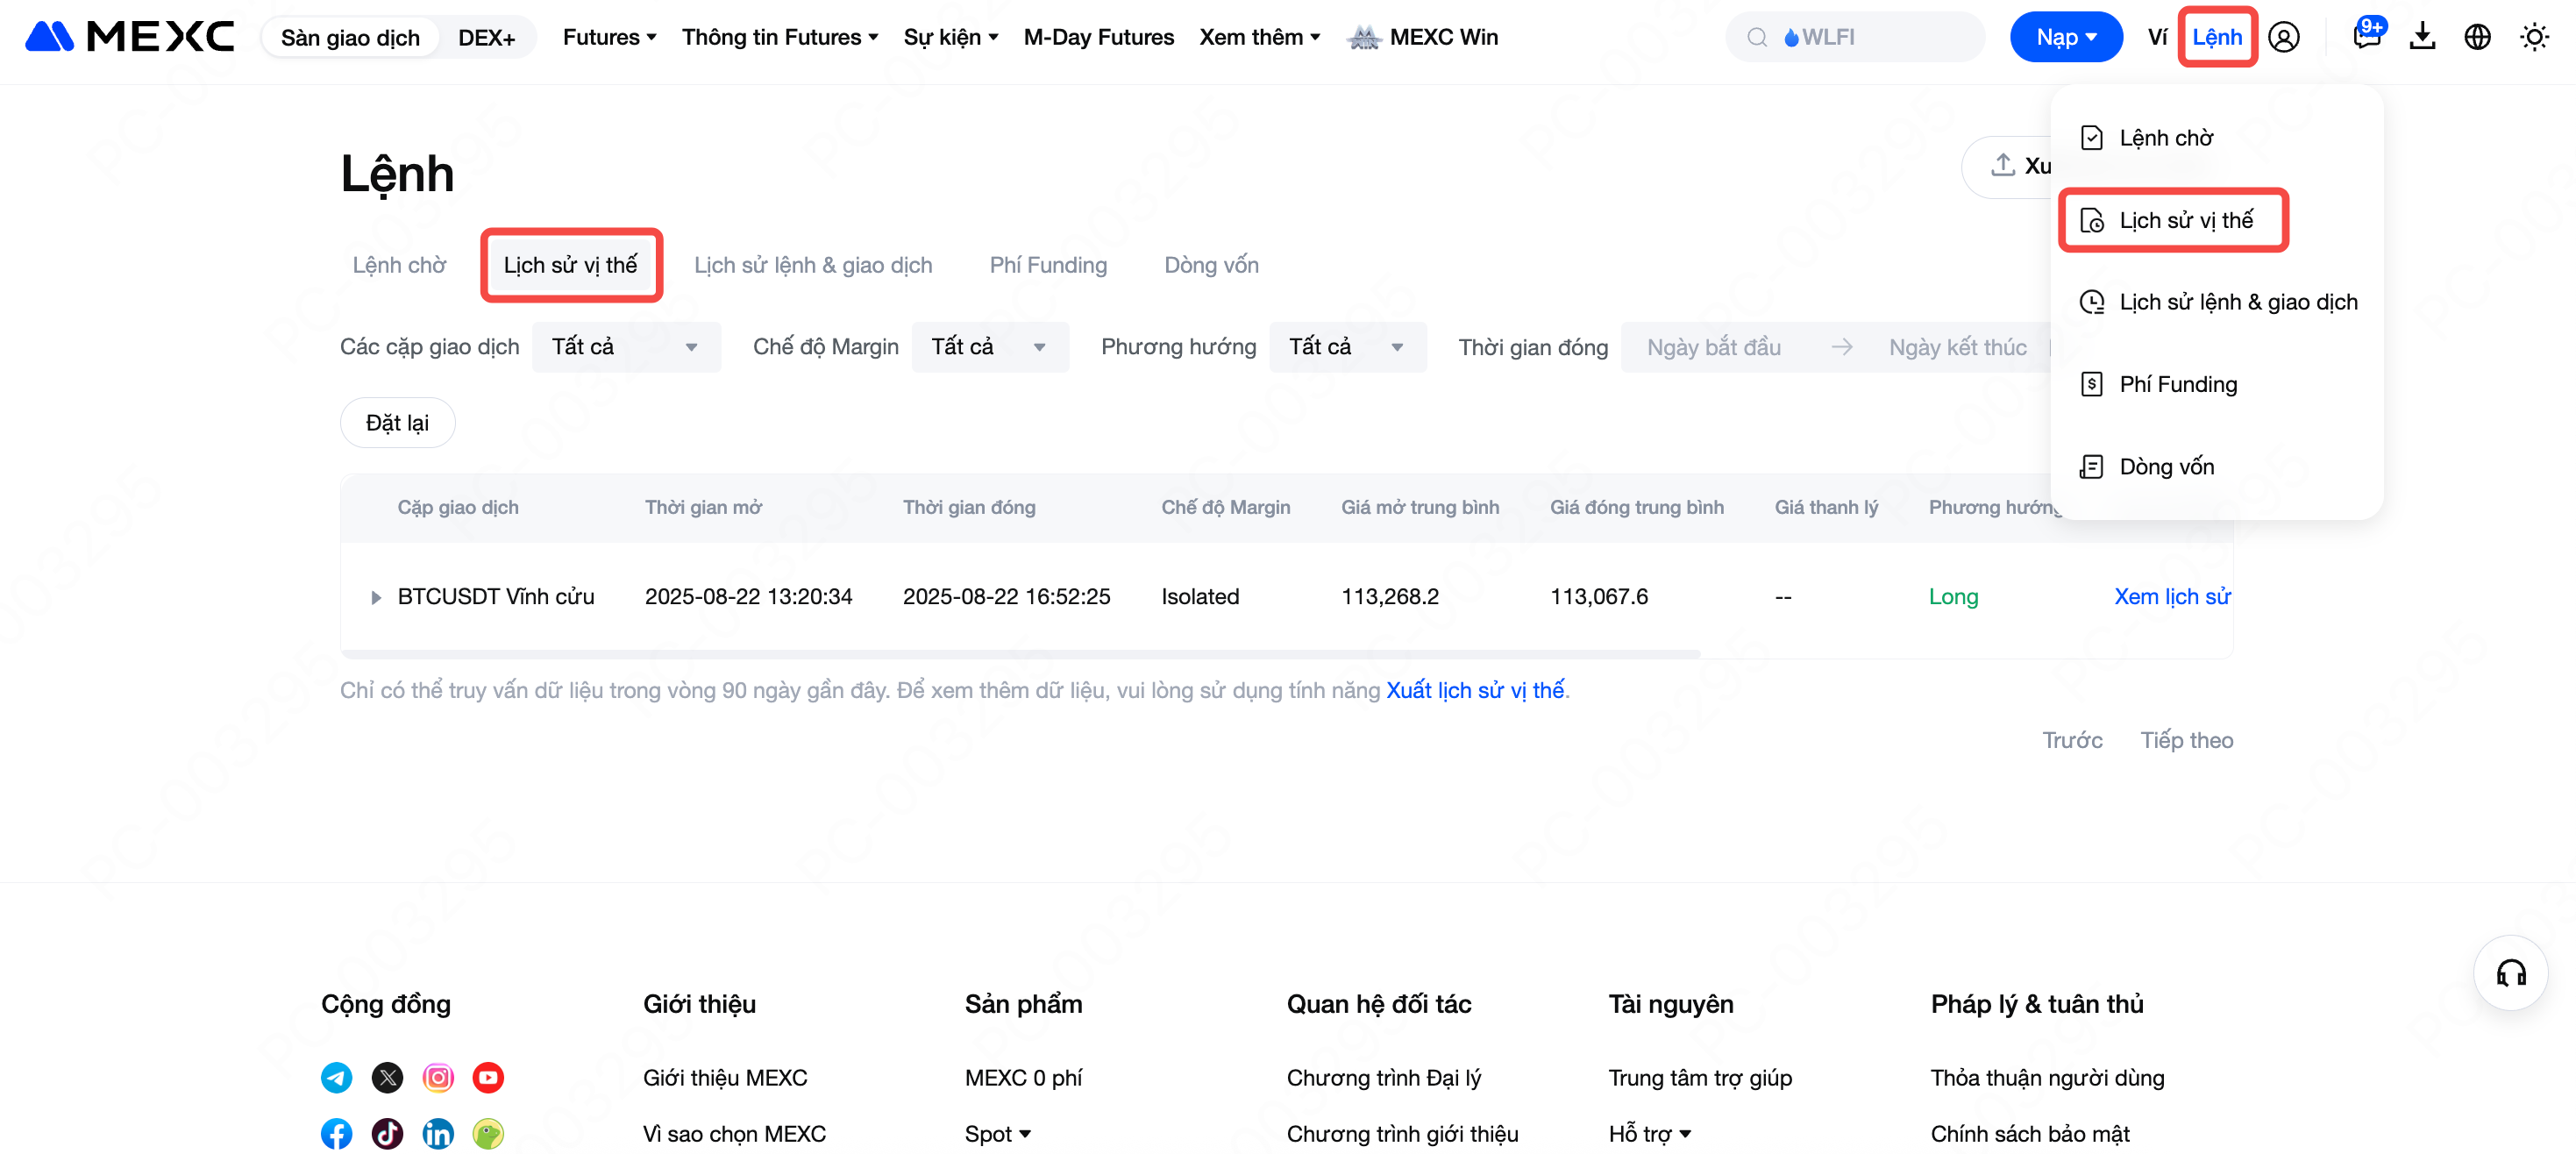Open the language globe icon

2477,37
